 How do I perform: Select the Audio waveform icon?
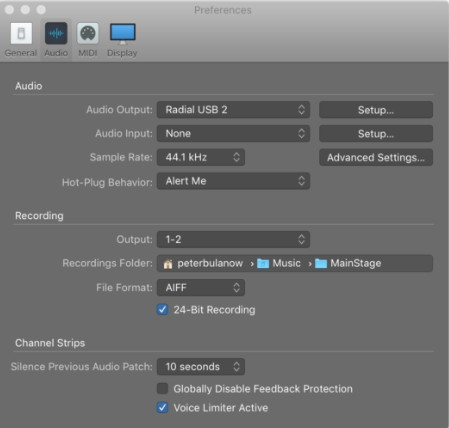click(x=56, y=33)
